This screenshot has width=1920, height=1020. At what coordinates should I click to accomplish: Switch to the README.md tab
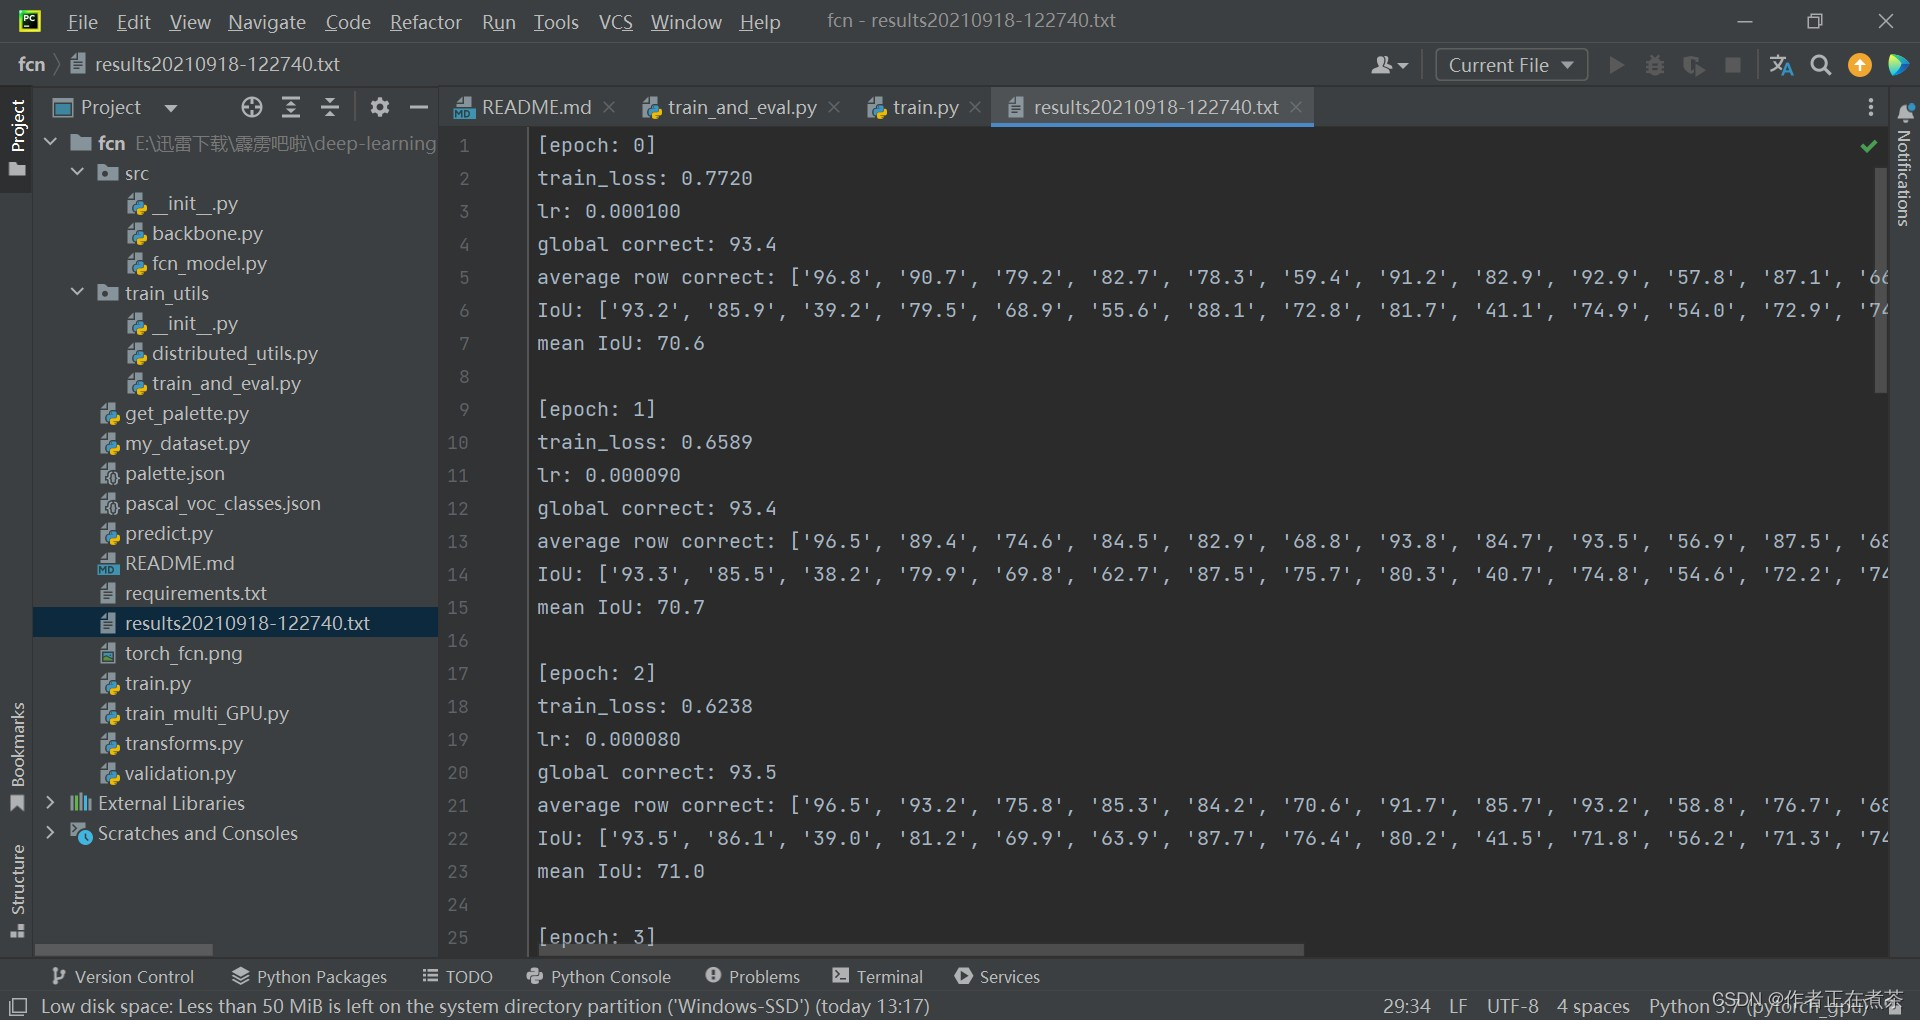[533, 107]
